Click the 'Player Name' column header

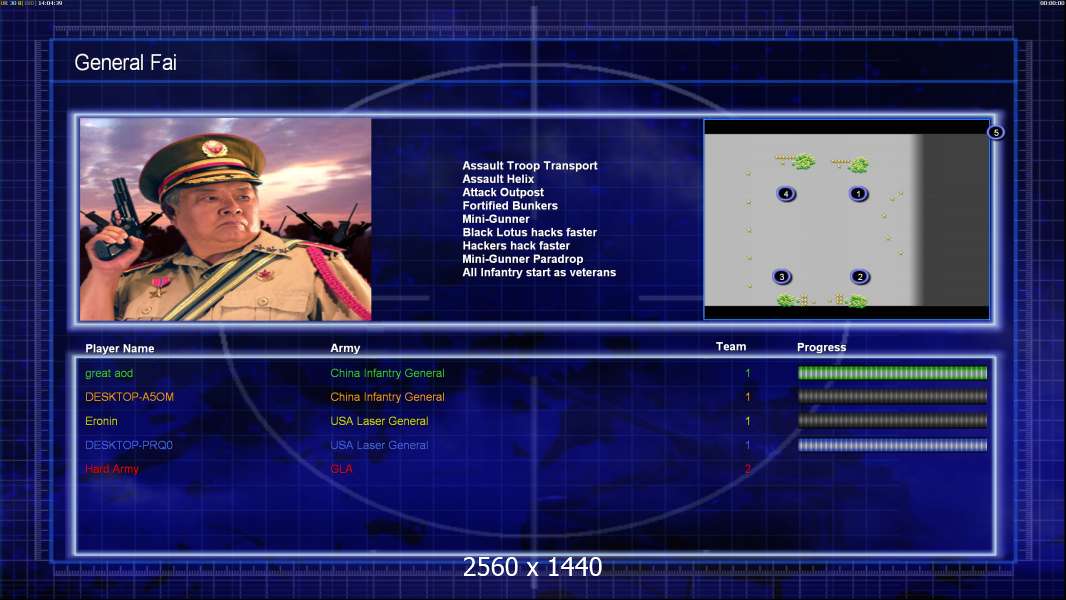click(x=120, y=349)
